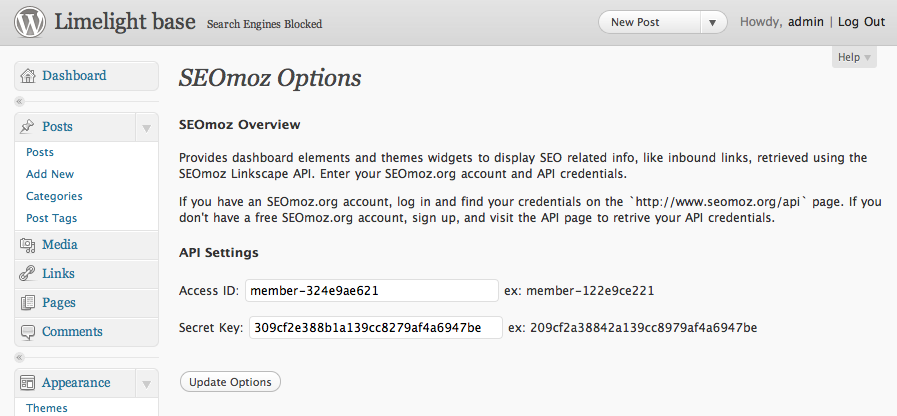The image size is (897, 416).
Task: Click the SEOmoz Options page heading
Action: pyautogui.click(x=270, y=78)
